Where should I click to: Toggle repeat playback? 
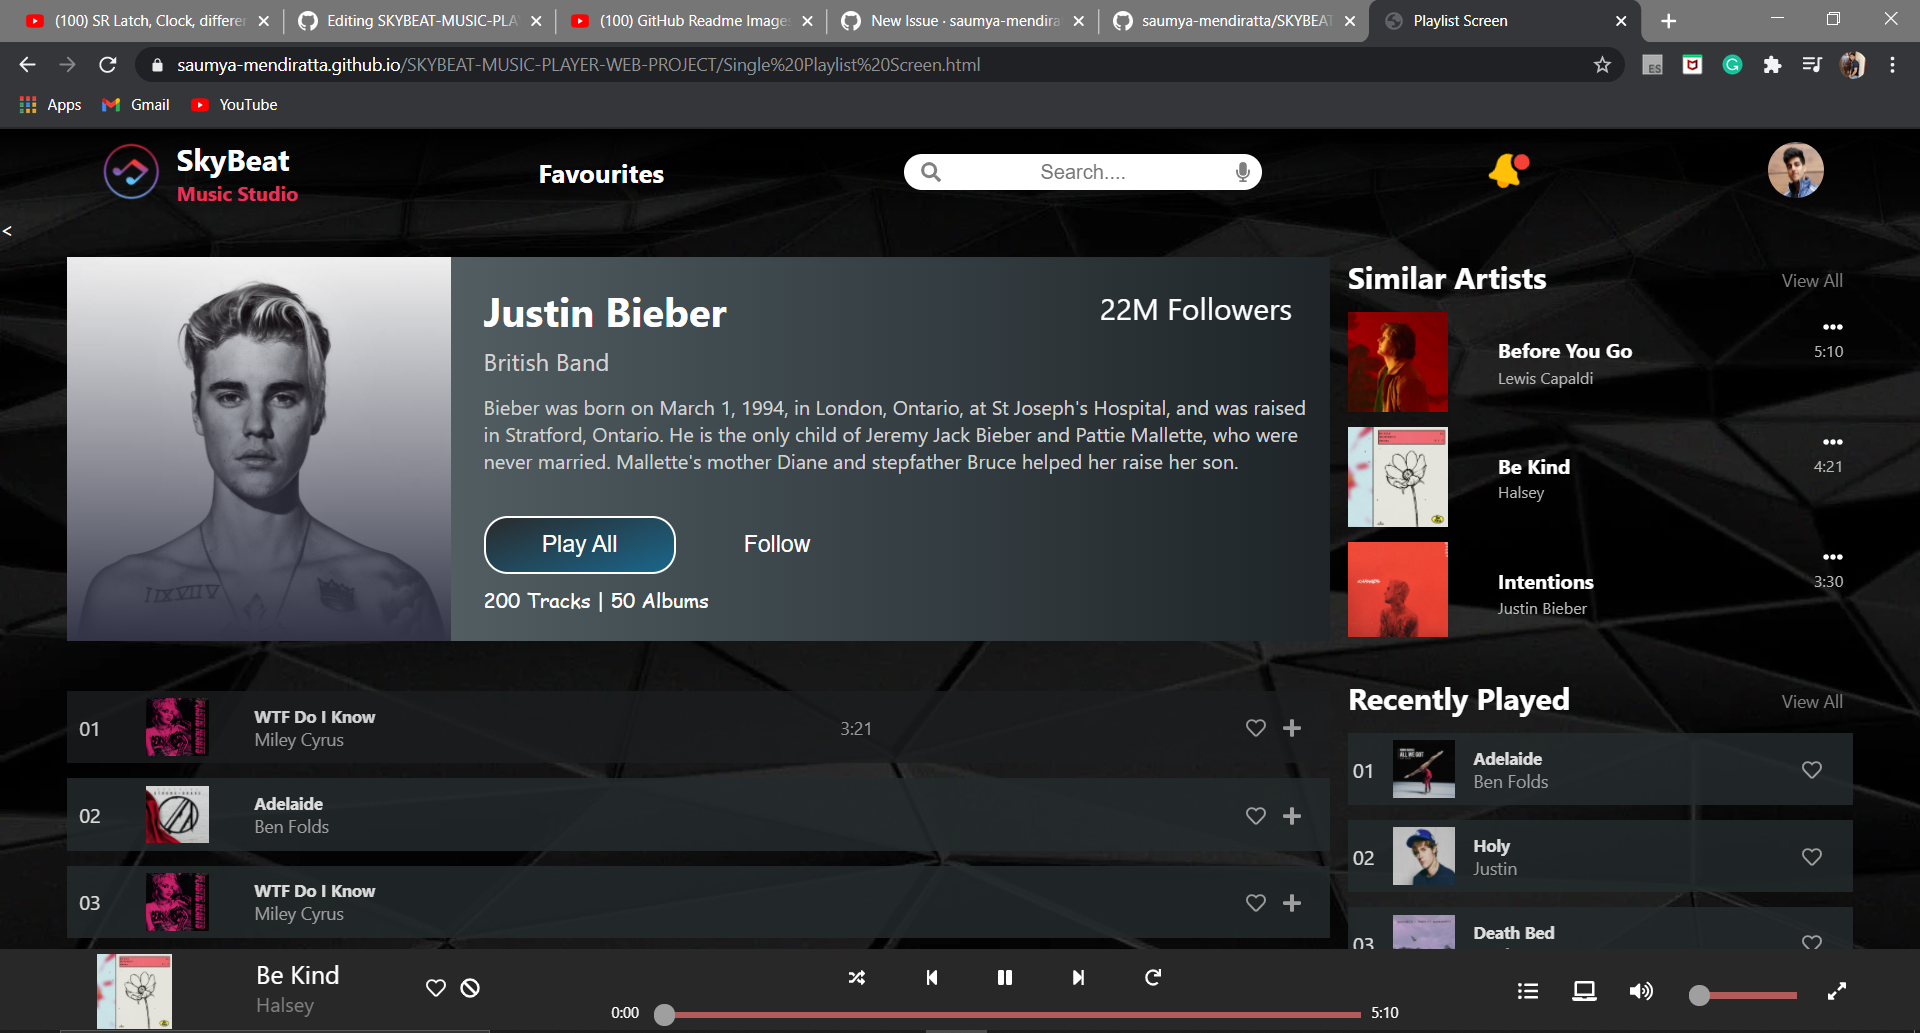tap(1153, 977)
